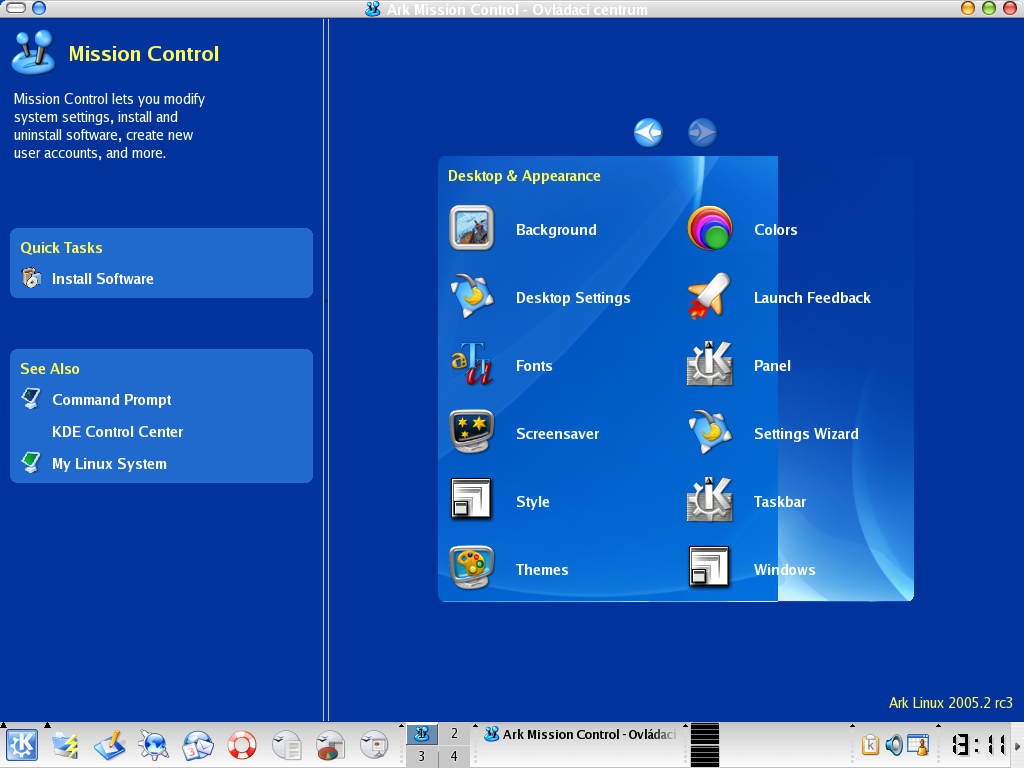Image resolution: width=1024 pixels, height=768 pixels.
Task: Launch the file manager folder icon in taskbar
Action: click(x=65, y=745)
